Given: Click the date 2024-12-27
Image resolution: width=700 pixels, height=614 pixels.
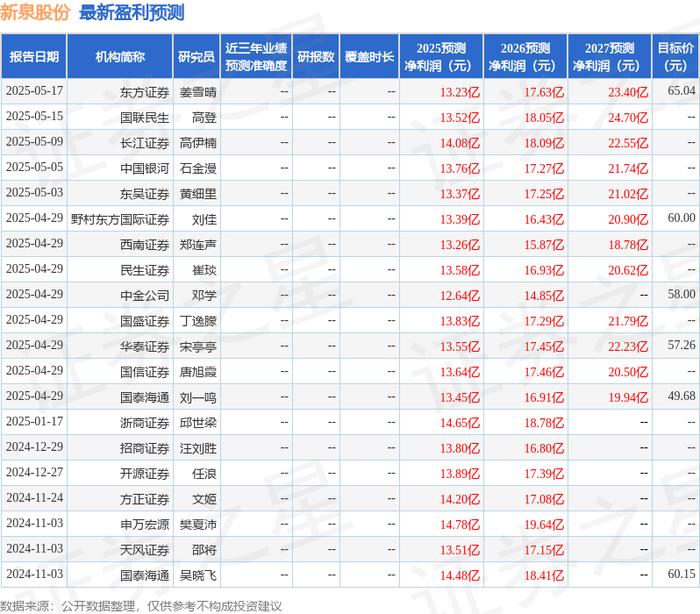Looking at the screenshot, I should pos(34,473).
